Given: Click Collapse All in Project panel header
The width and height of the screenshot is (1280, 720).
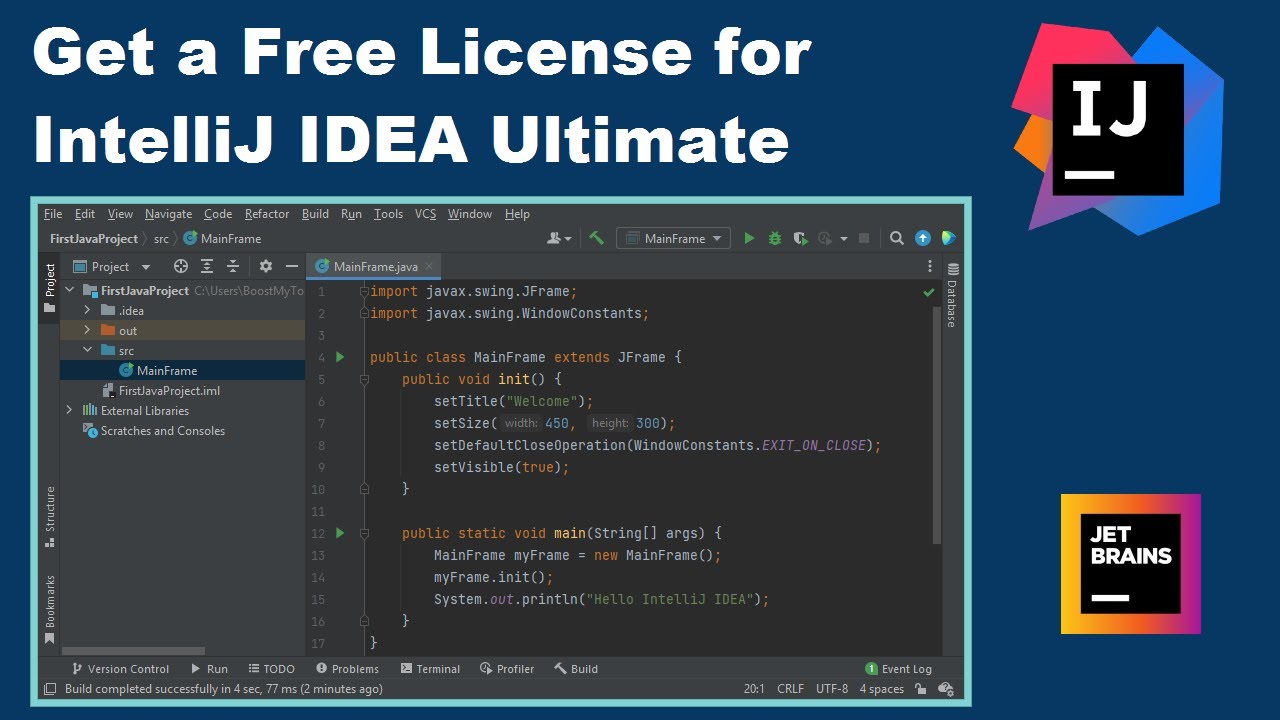Looking at the screenshot, I should click(233, 266).
